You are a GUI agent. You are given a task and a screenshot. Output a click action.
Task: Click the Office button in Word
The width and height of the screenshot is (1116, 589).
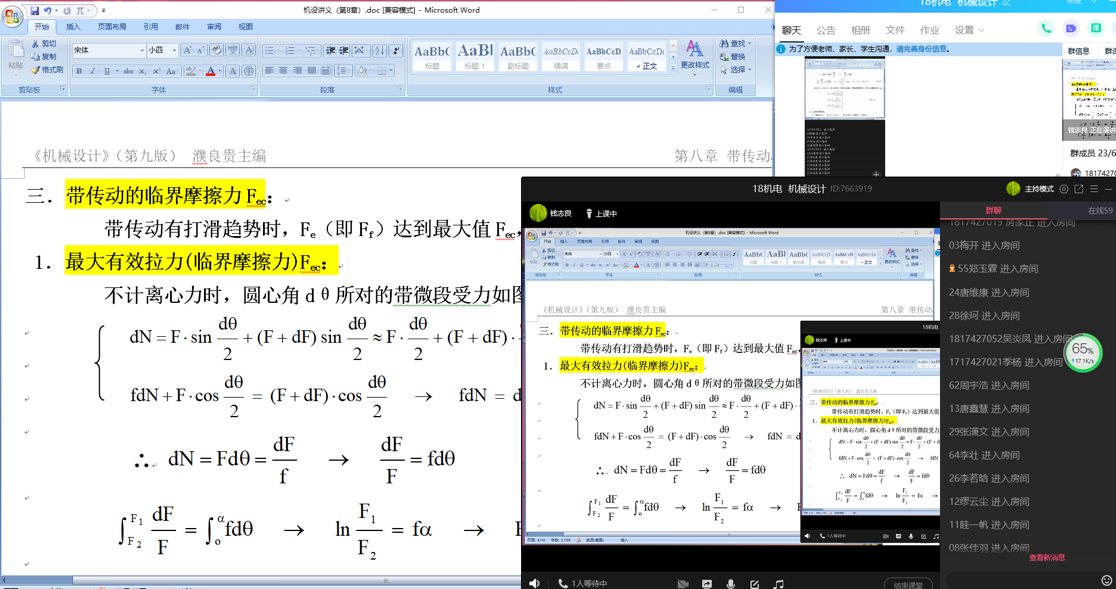[x=12, y=17]
